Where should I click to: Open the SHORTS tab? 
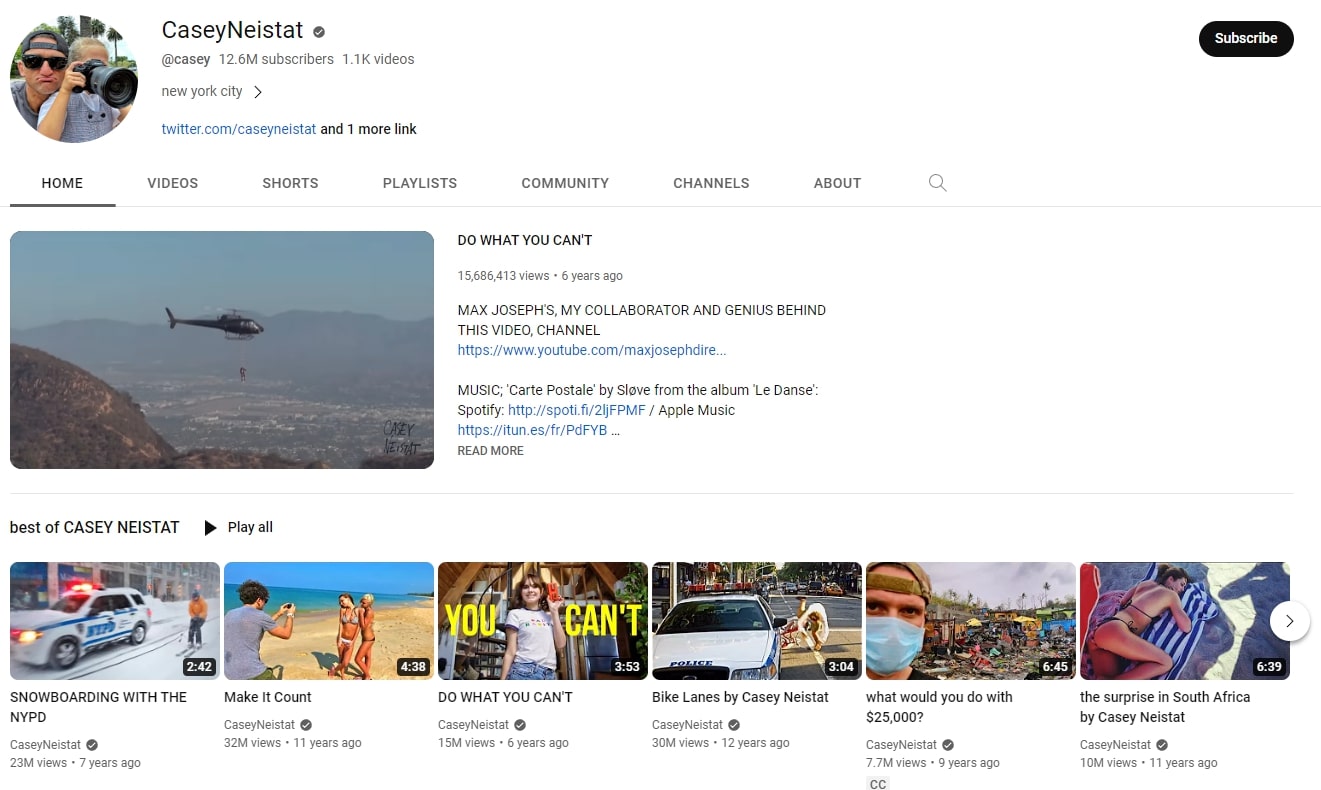(290, 183)
